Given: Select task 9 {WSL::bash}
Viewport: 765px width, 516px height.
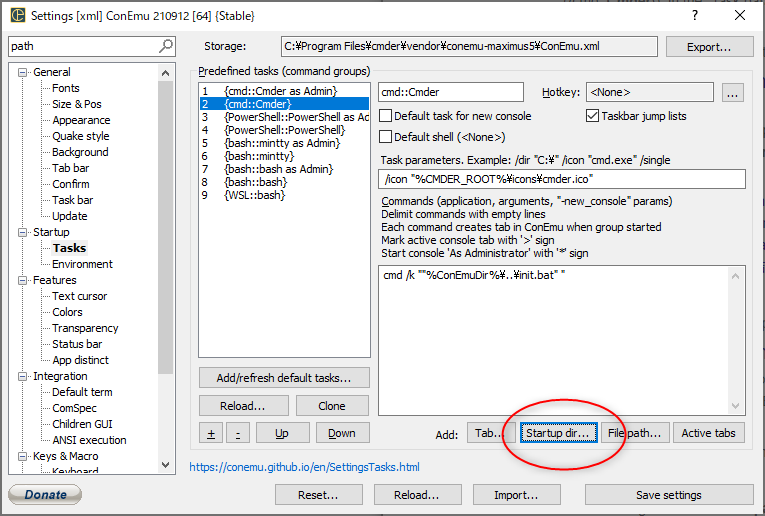Looking at the screenshot, I should (284, 195).
